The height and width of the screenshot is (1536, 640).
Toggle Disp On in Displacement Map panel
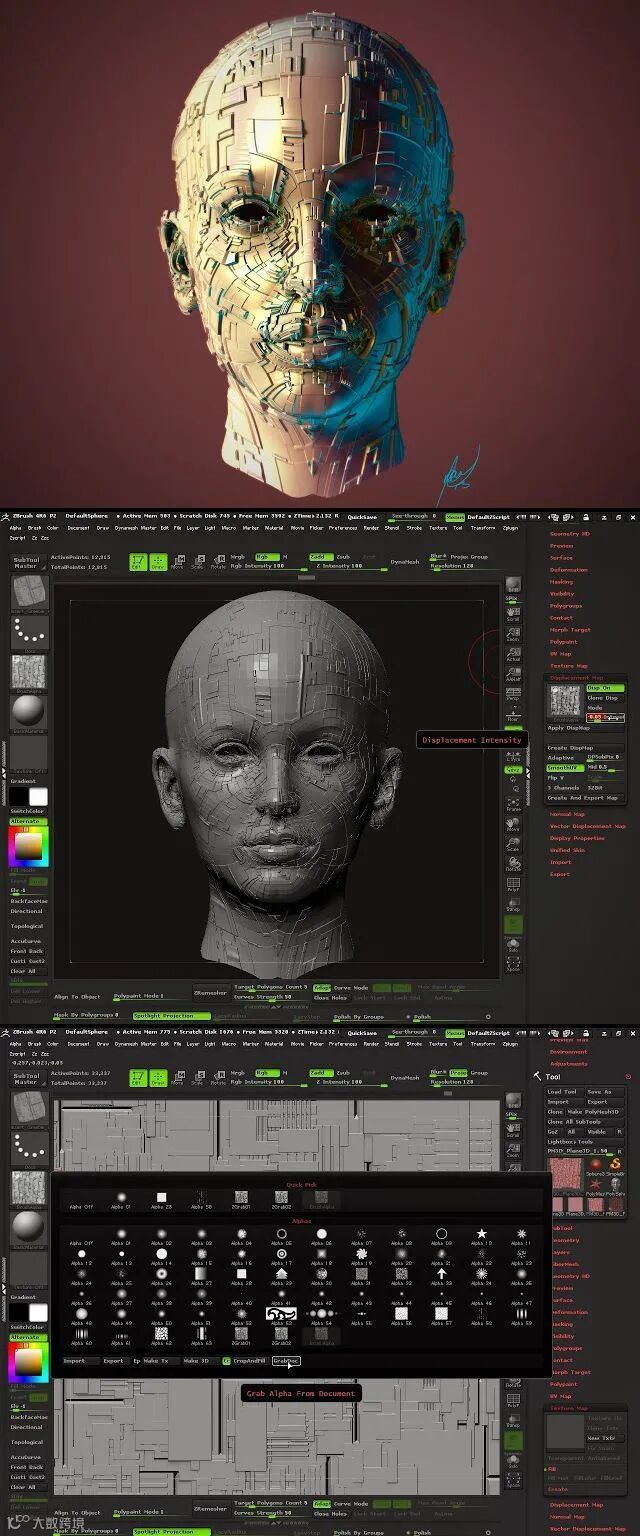[605, 688]
